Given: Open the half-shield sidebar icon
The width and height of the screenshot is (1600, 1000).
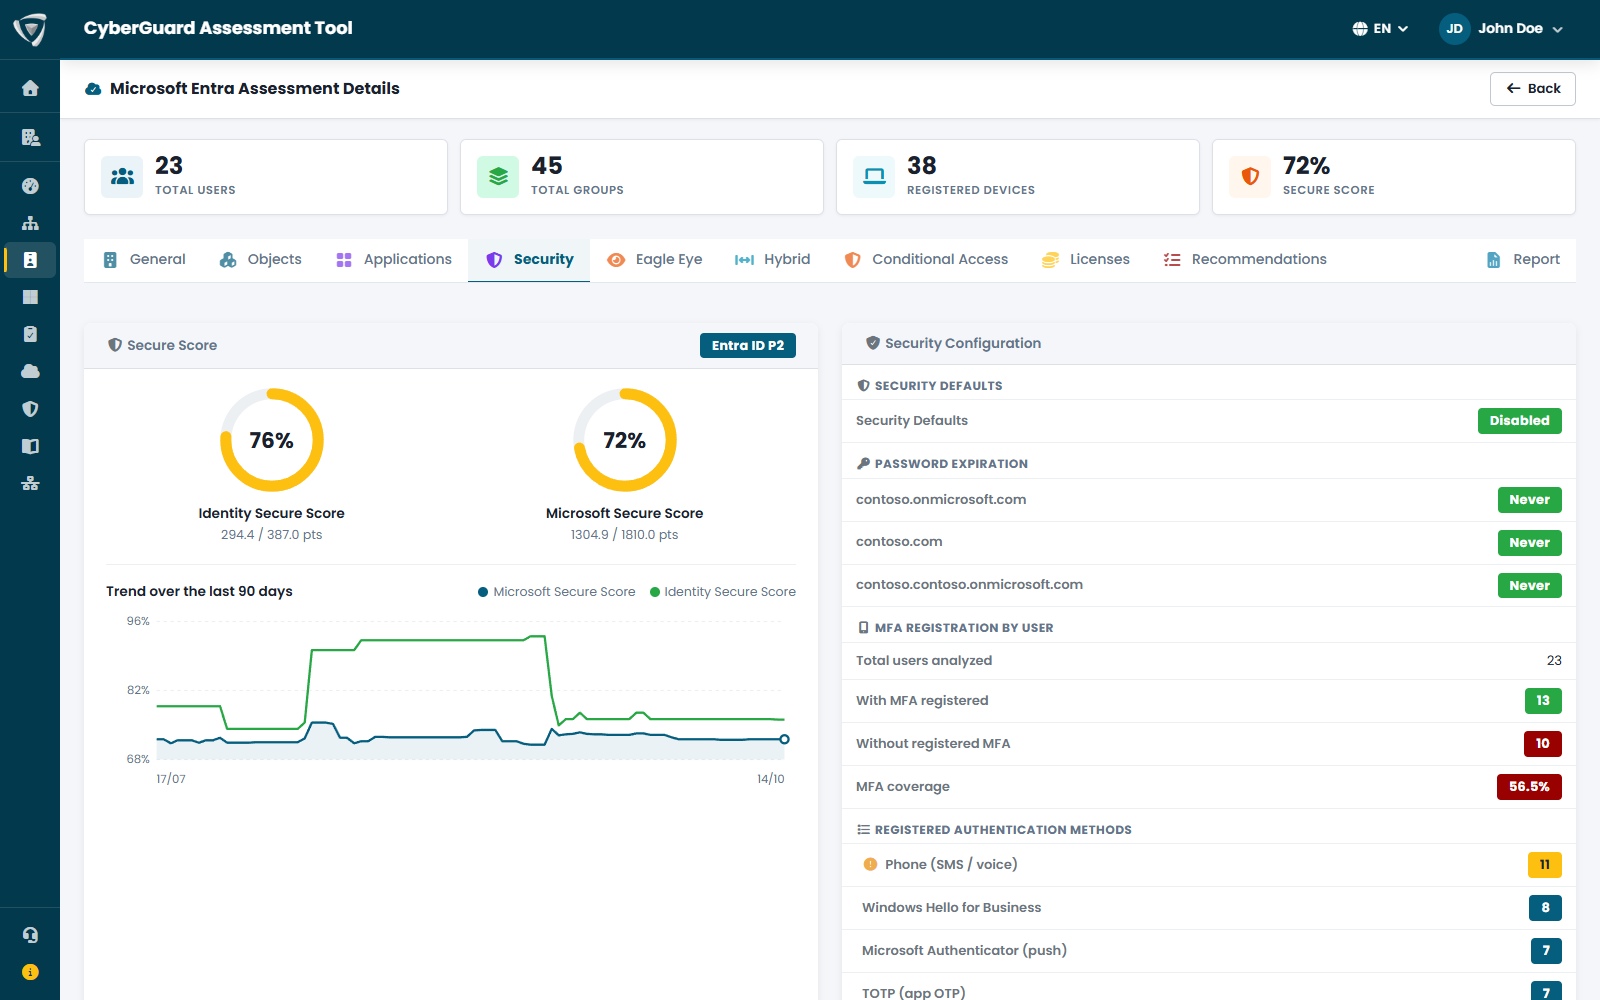Looking at the screenshot, I should [30, 409].
